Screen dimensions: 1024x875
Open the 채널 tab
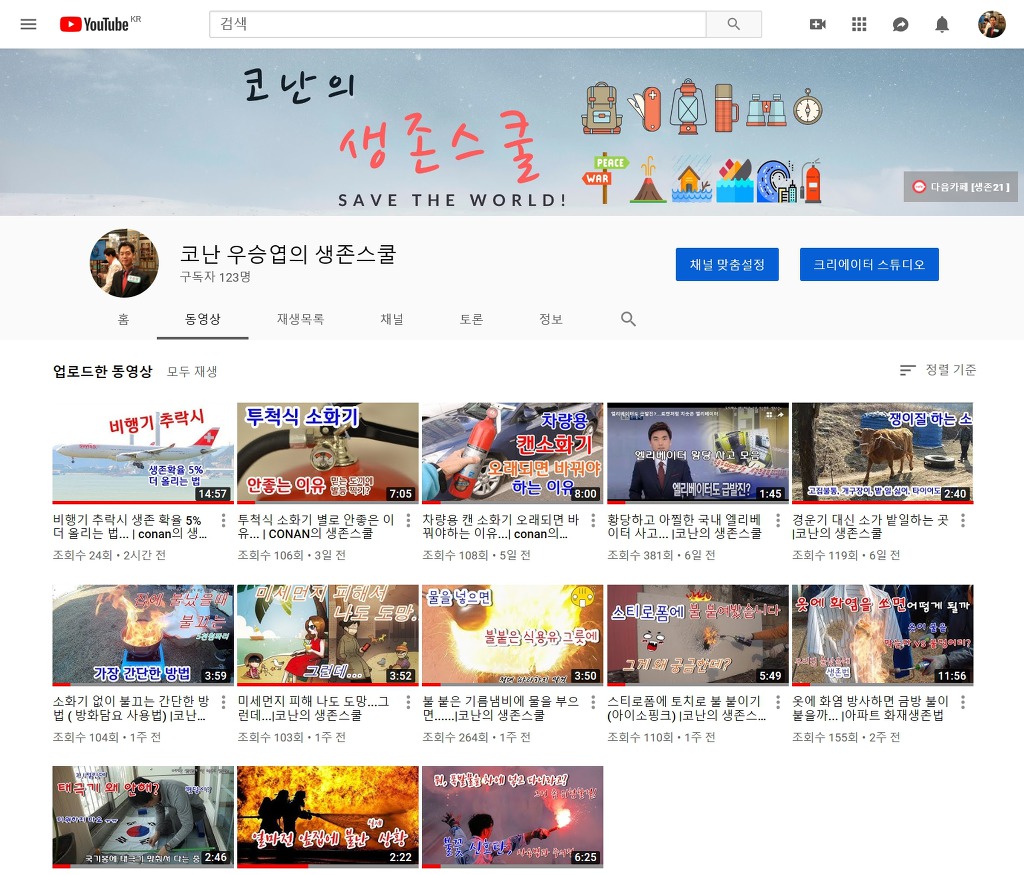point(392,319)
